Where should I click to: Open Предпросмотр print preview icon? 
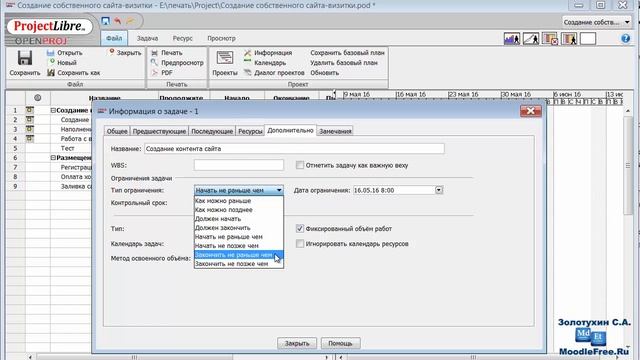click(154, 62)
